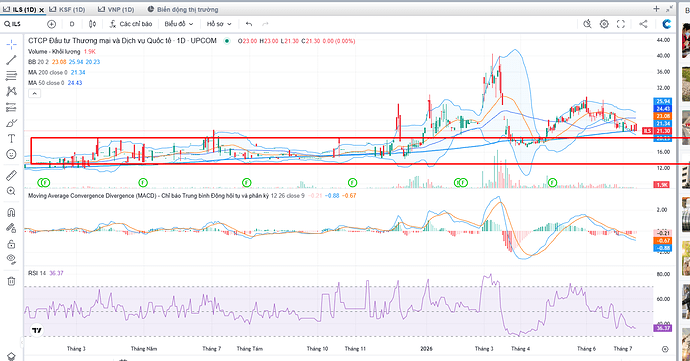Select the trend line drawing tool
The image size is (690, 361).
pyautogui.click(x=11, y=60)
